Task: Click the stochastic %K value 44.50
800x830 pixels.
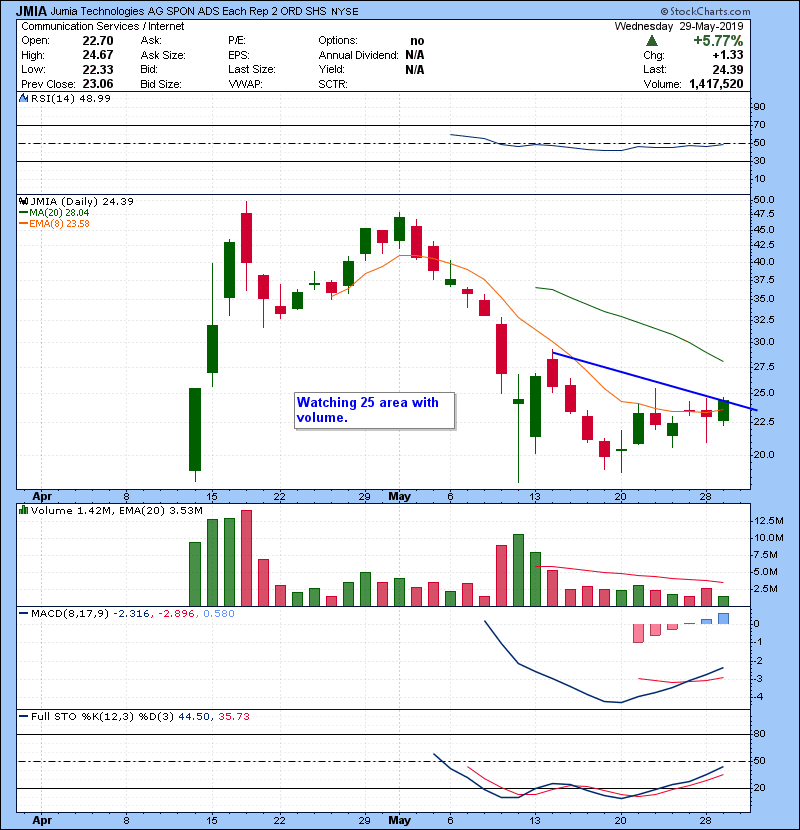Action: pos(194,716)
